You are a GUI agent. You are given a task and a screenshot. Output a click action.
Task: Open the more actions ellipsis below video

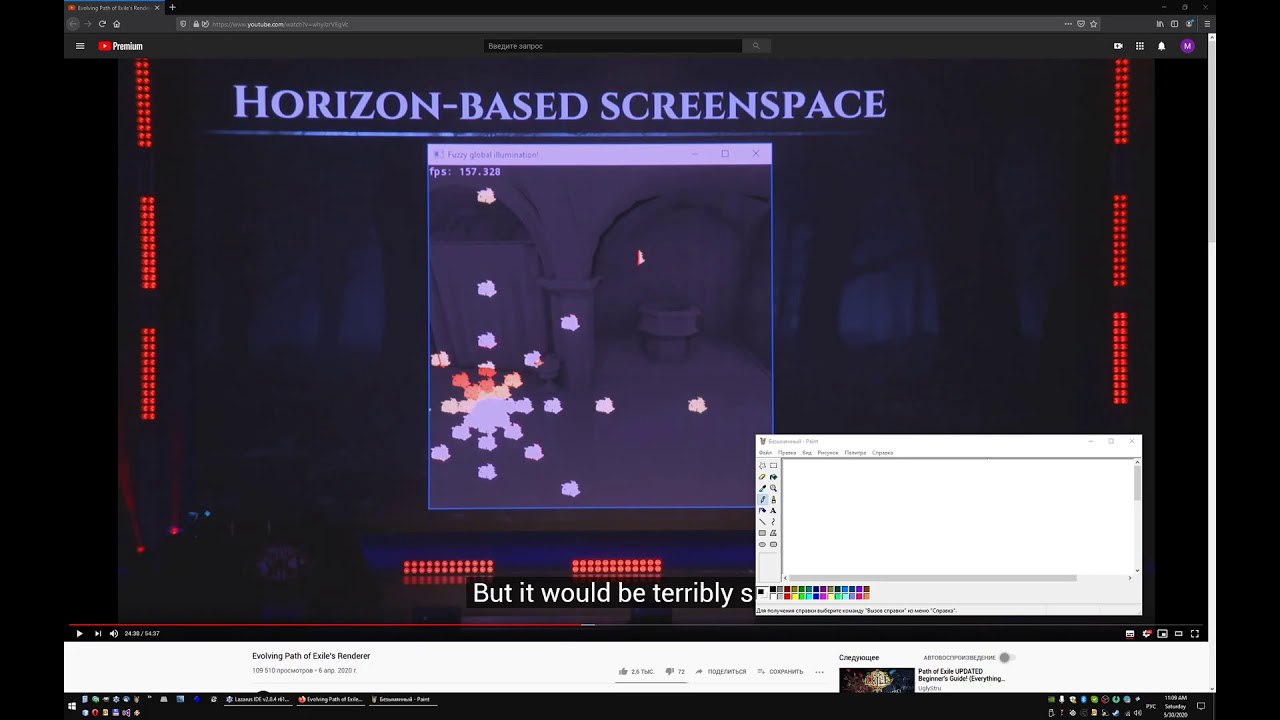point(820,672)
